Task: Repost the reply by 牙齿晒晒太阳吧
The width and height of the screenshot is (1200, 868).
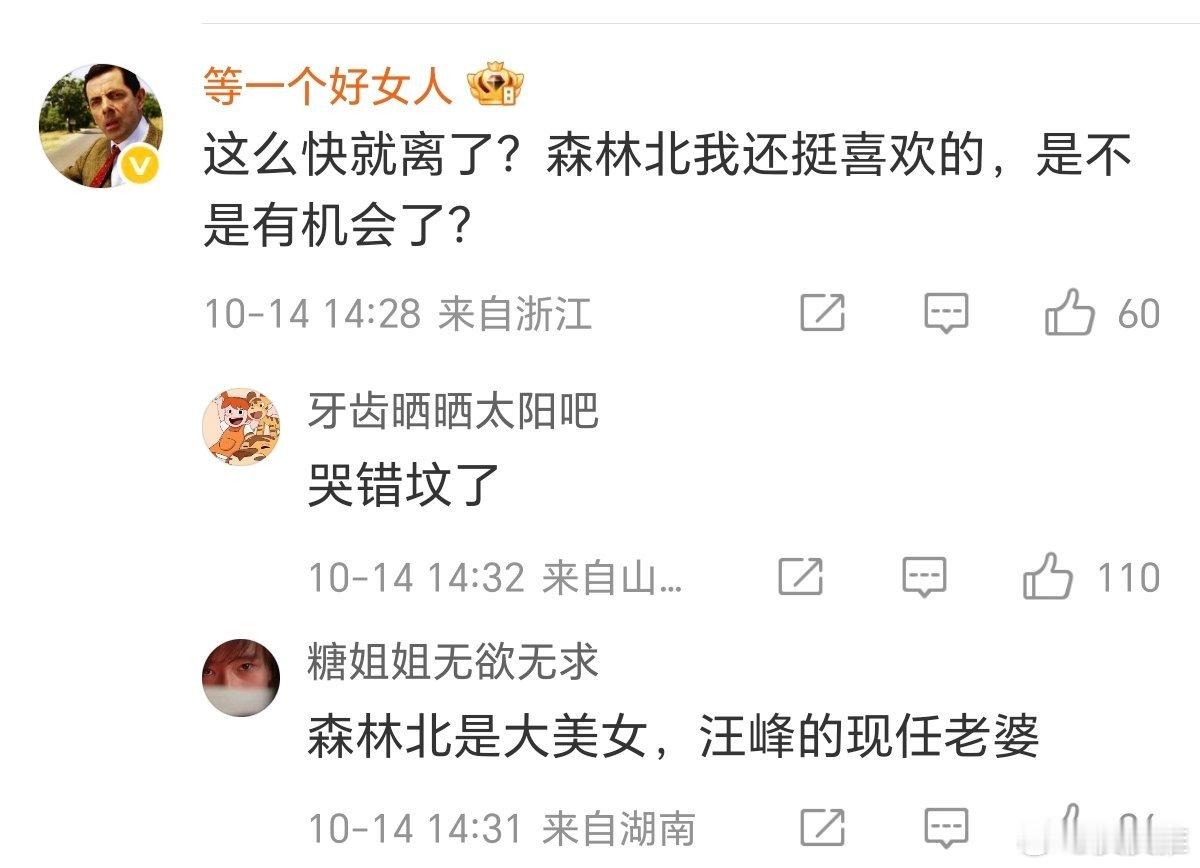Action: pos(801,577)
